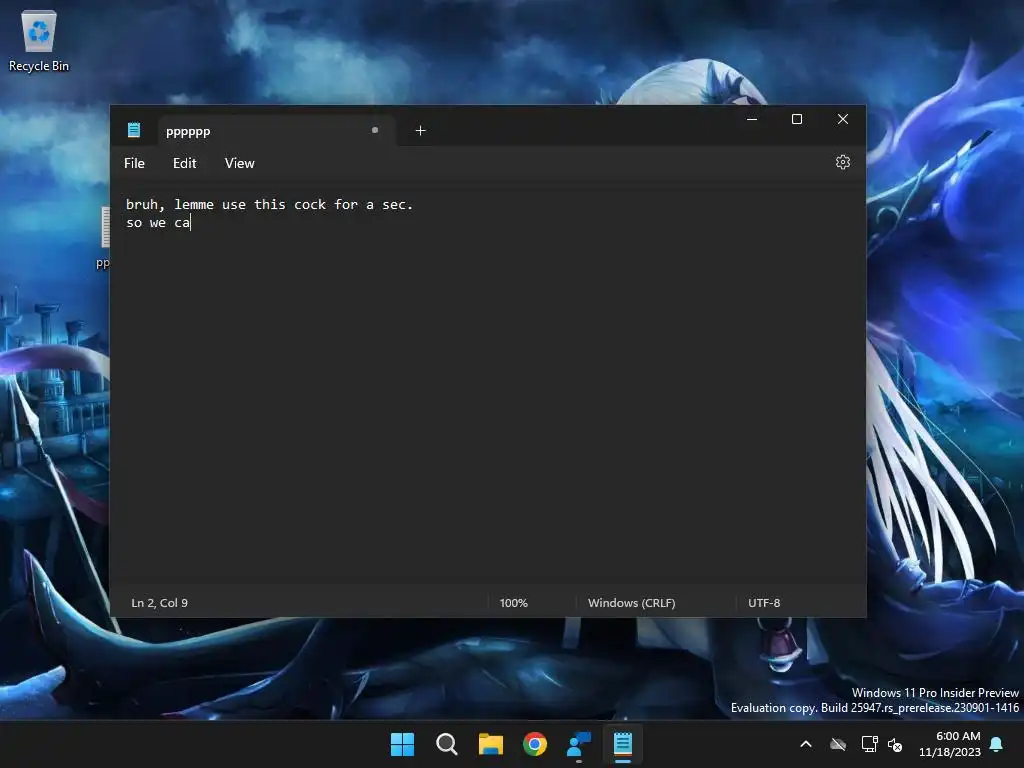Viewport: 1024px width, 768px height.
Task: Open the Edit menu
Action: click(x=184, y=163)
